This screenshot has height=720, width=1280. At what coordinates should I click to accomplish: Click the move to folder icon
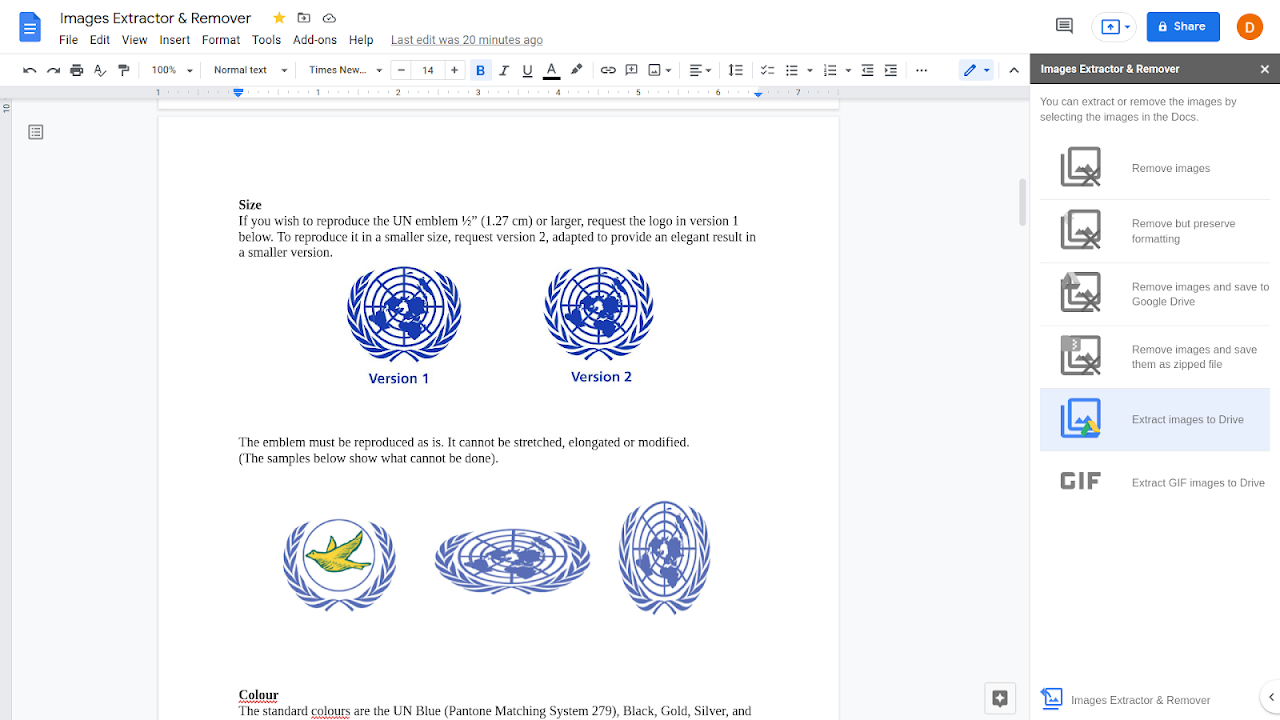[304, 18]
